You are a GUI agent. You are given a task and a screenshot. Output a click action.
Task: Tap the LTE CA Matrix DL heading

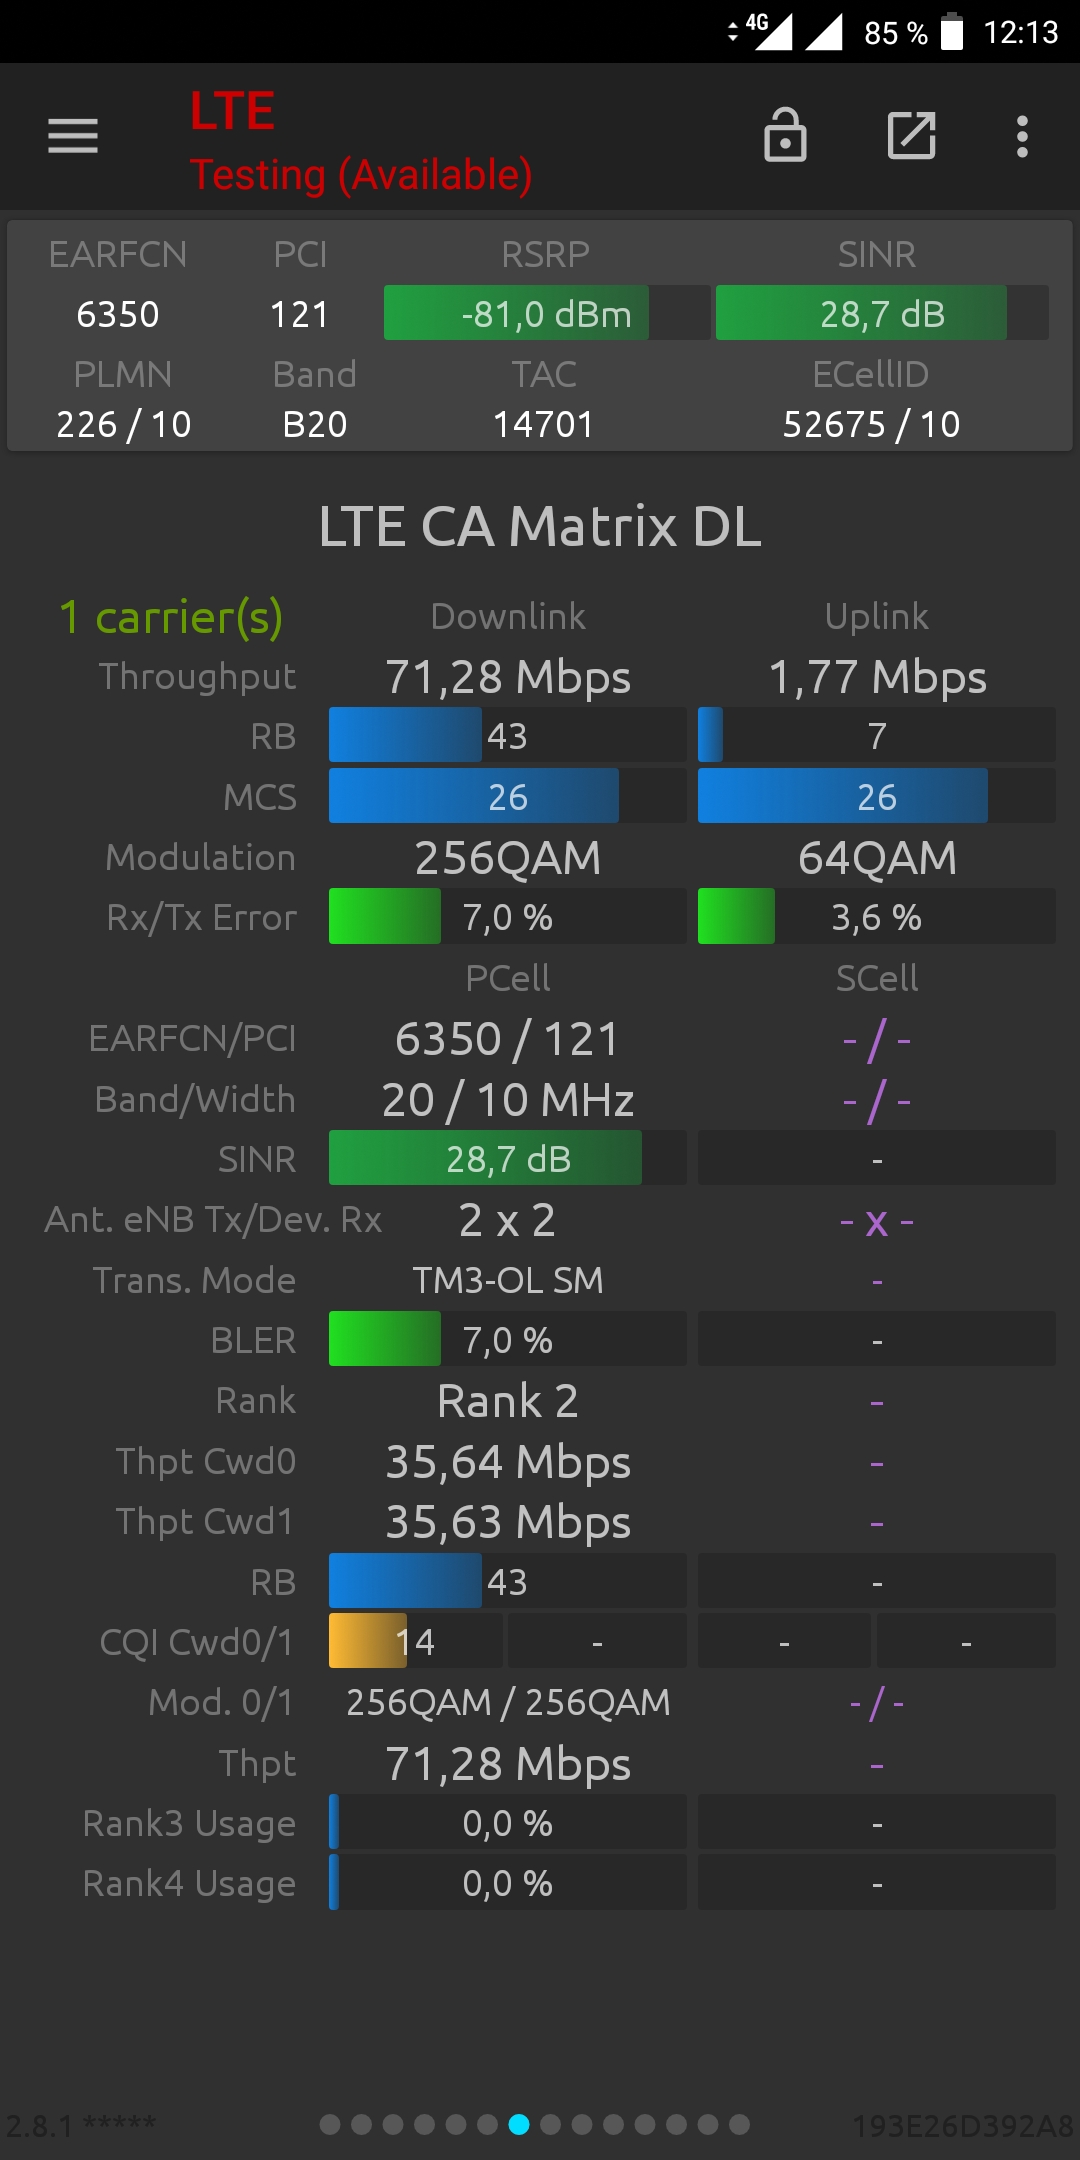pyautogui.click(x=540, y=526)
